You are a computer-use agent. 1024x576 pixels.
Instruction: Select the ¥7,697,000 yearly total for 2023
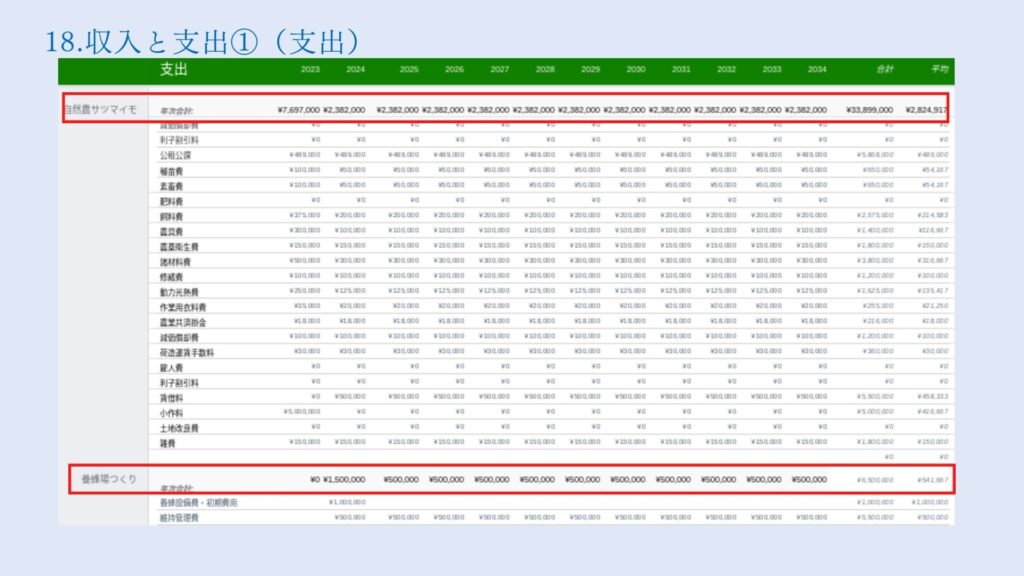click(298, 110)
